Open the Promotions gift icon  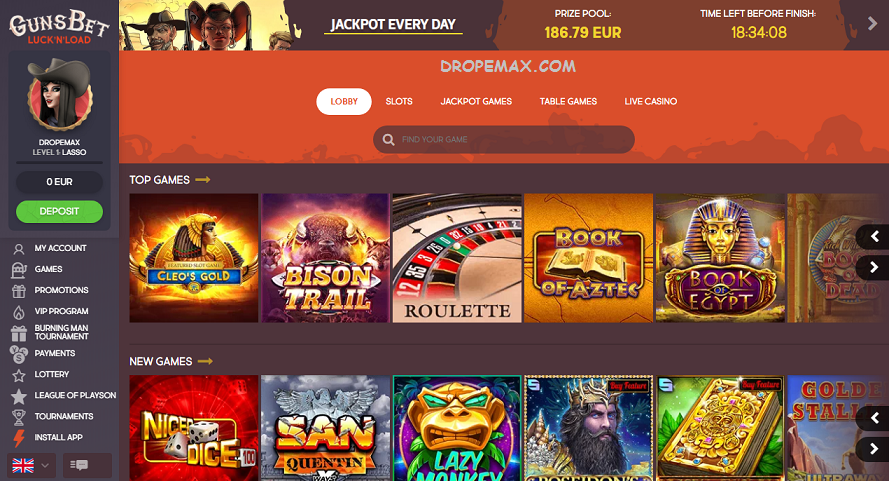(19, 291)
